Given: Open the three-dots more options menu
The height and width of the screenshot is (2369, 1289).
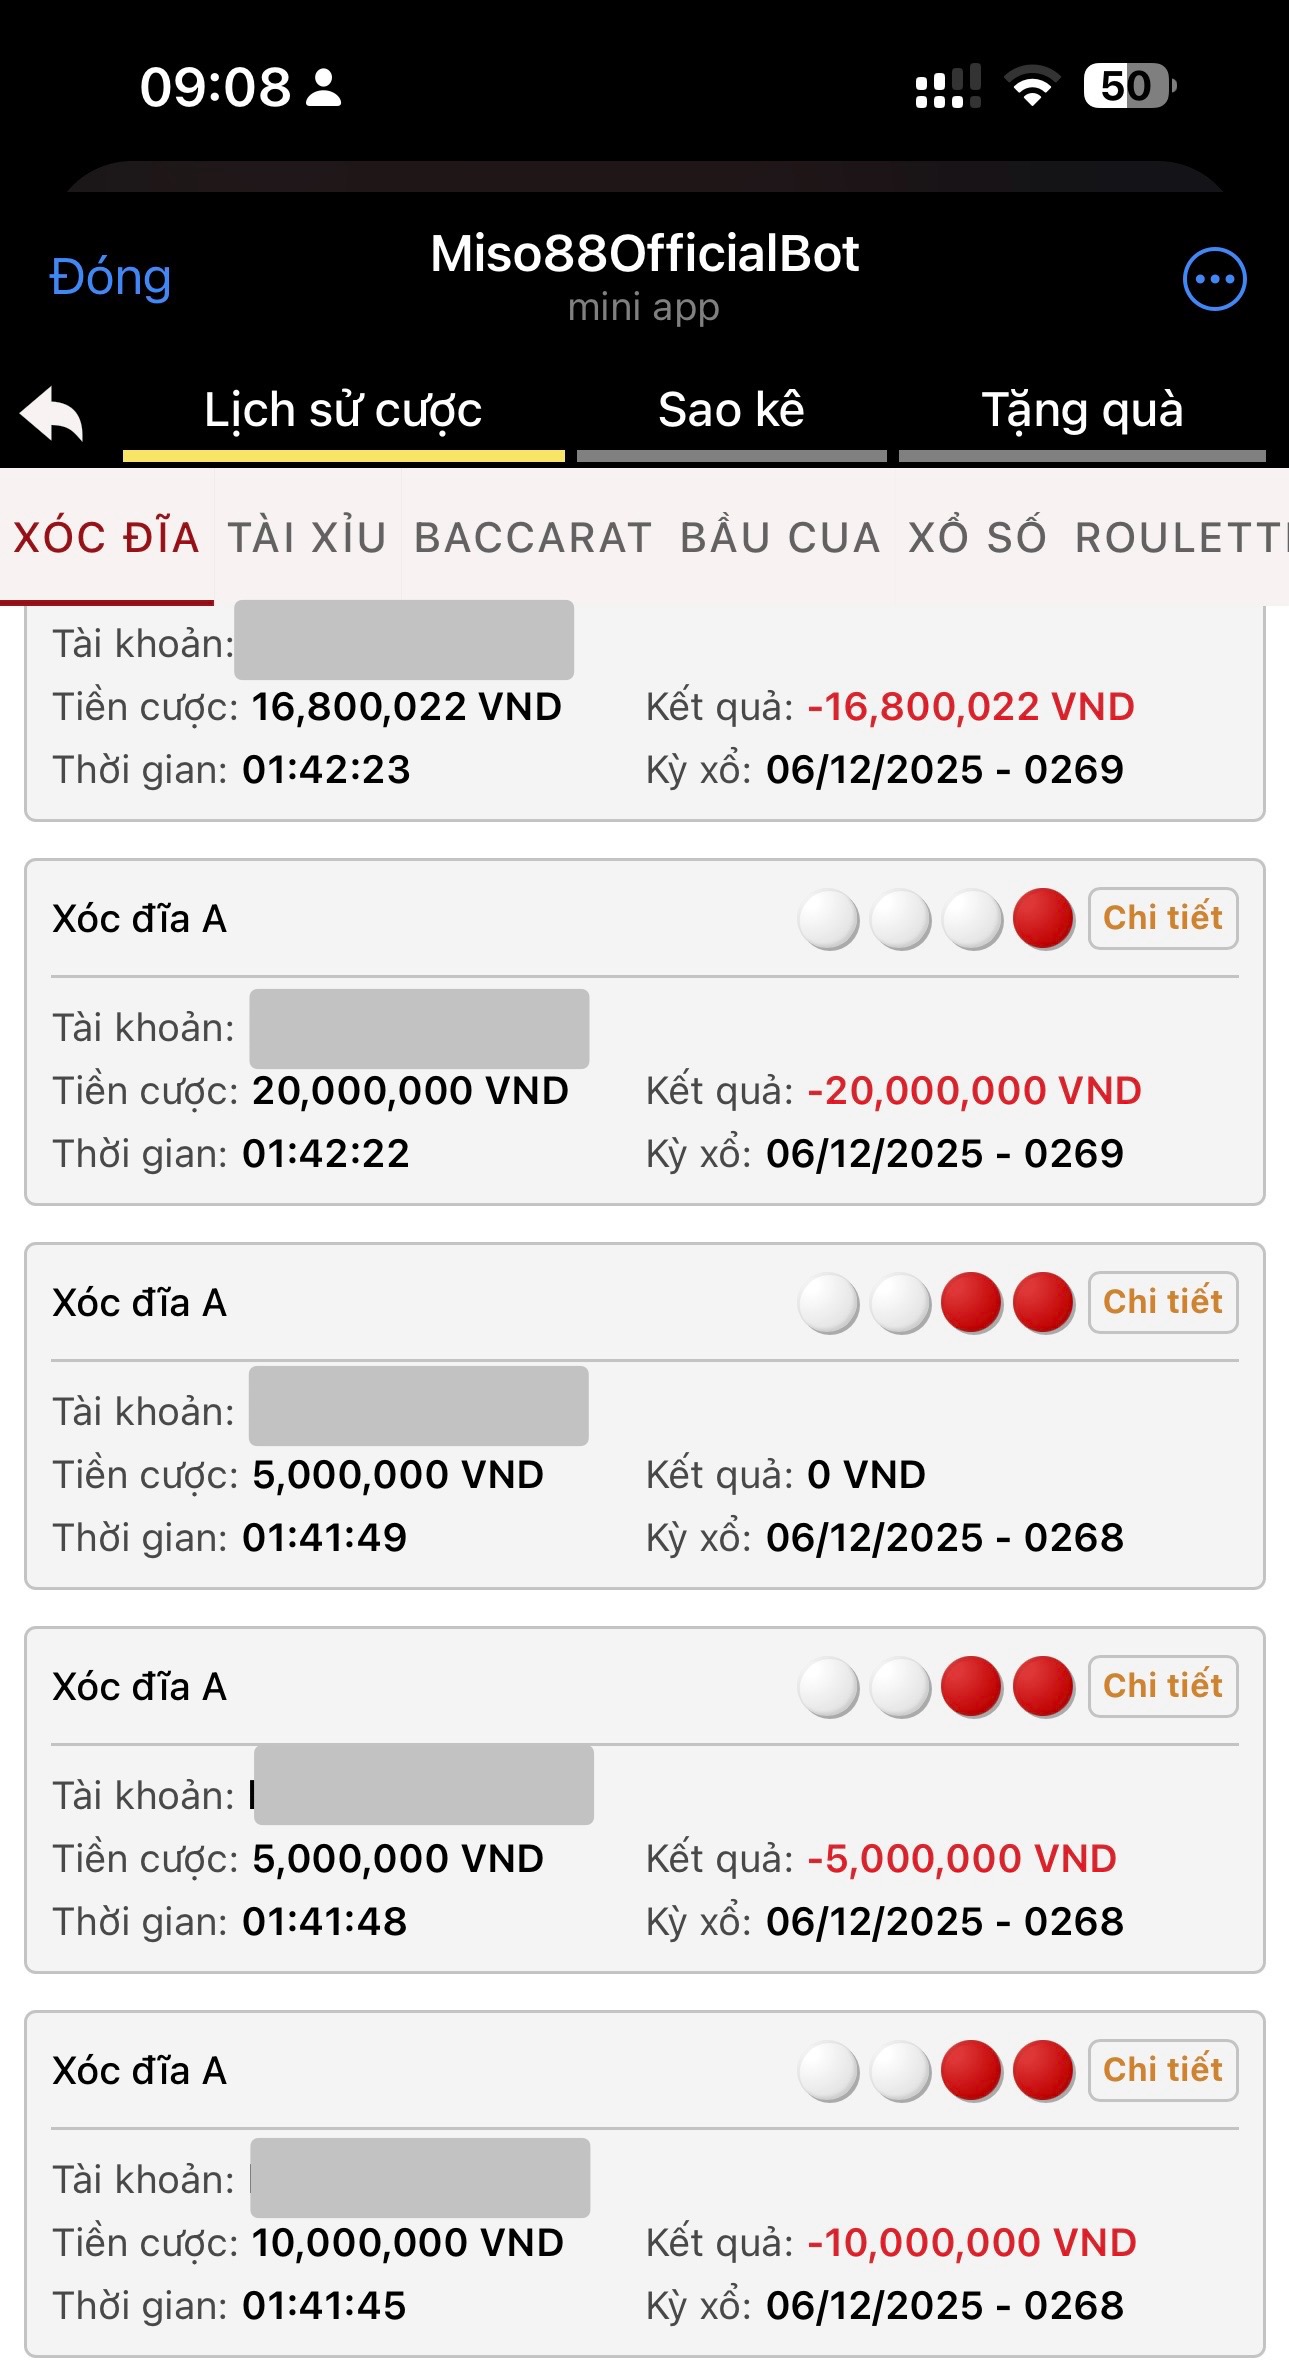Looking at the screenshot, I should (x=1214, y=279).
